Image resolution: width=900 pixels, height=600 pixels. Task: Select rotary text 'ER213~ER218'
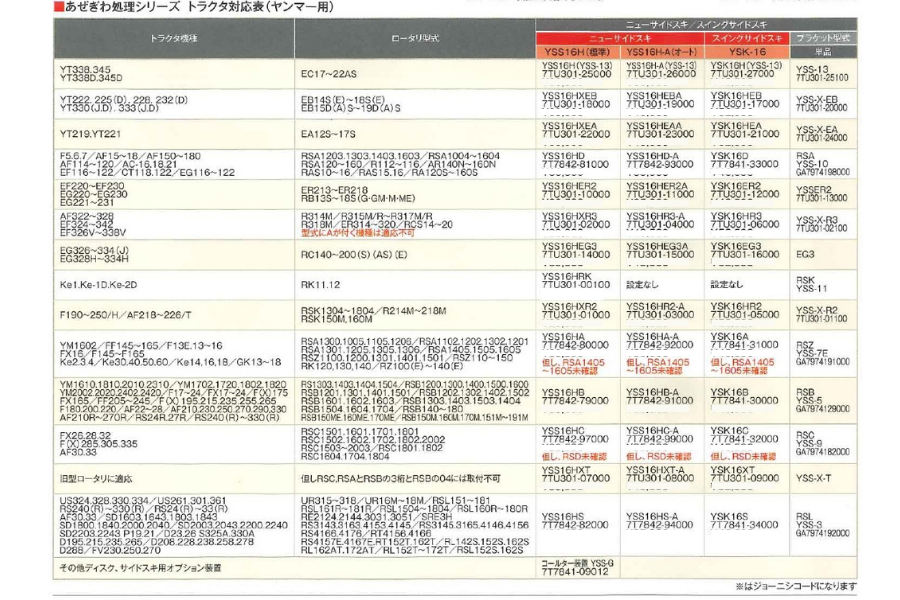coord(334,190)
